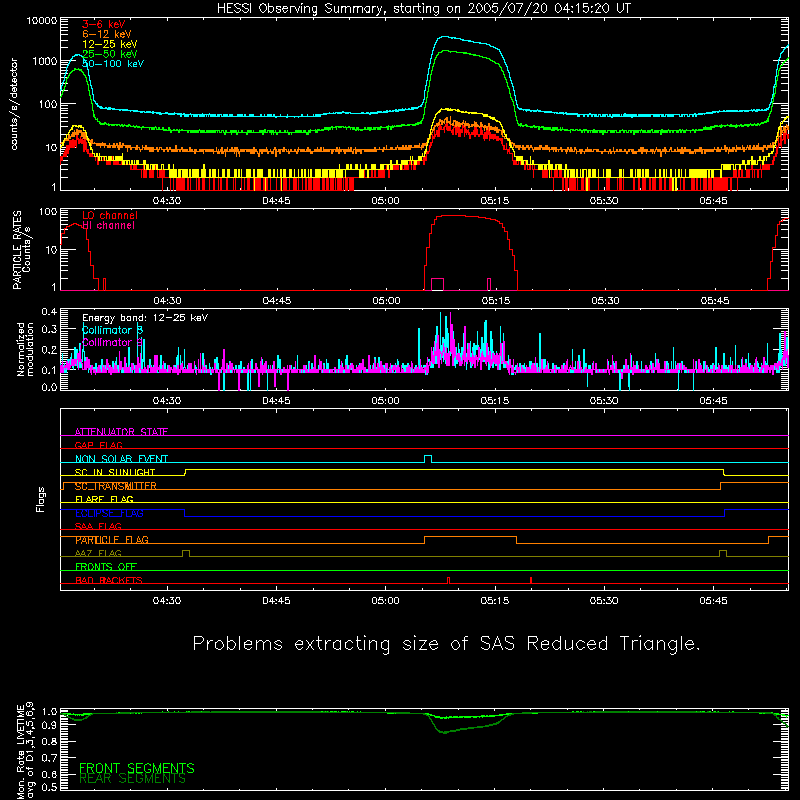Click the FLARE_FLAG label
The image size is (800, 800).
pyautogui.click(x=104, y=499)
